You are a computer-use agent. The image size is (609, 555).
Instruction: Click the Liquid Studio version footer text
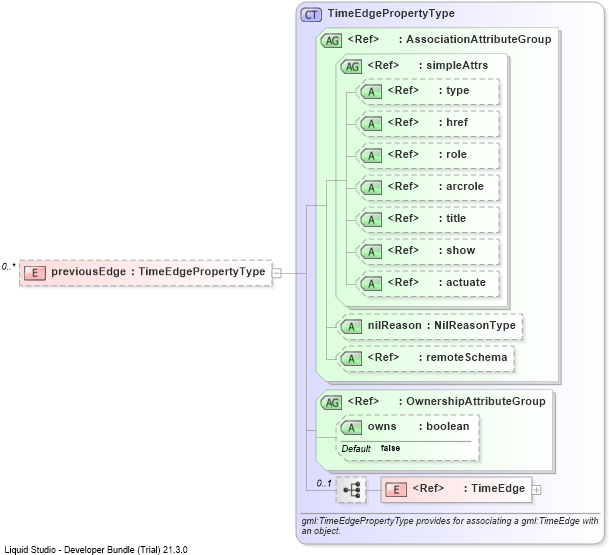point(96,550)
